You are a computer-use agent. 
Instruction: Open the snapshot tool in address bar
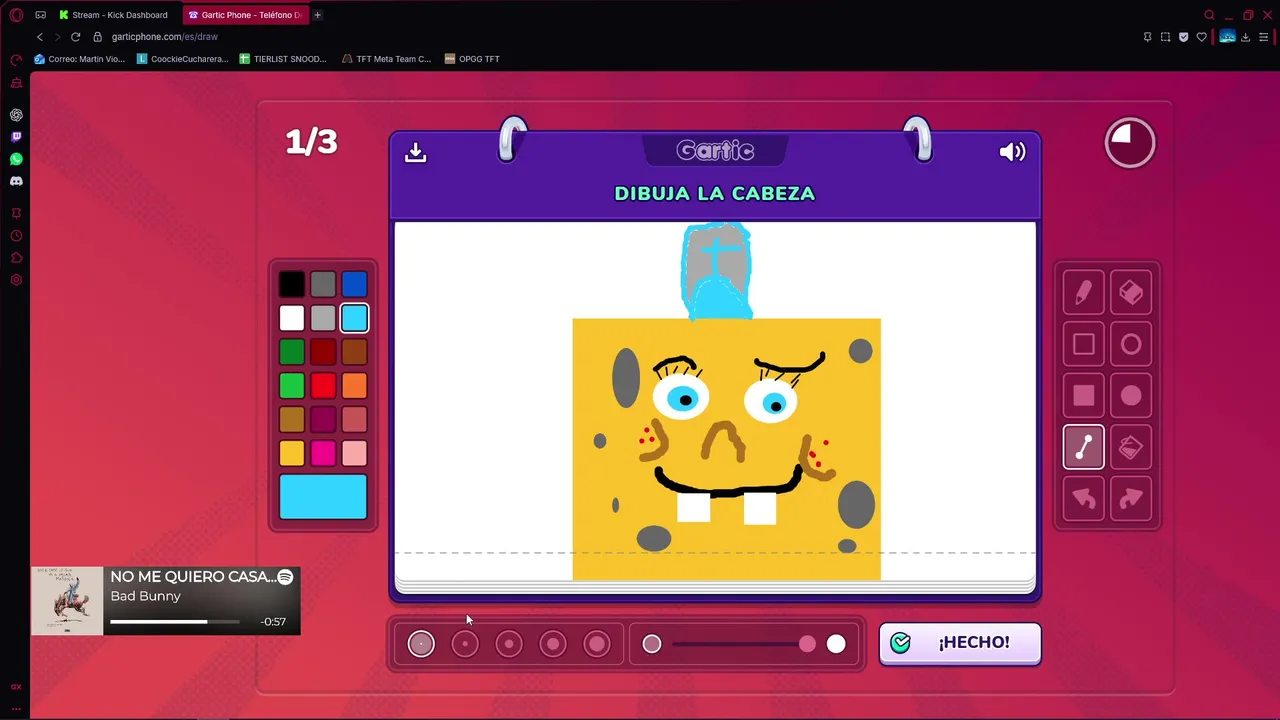(1165, 37)
